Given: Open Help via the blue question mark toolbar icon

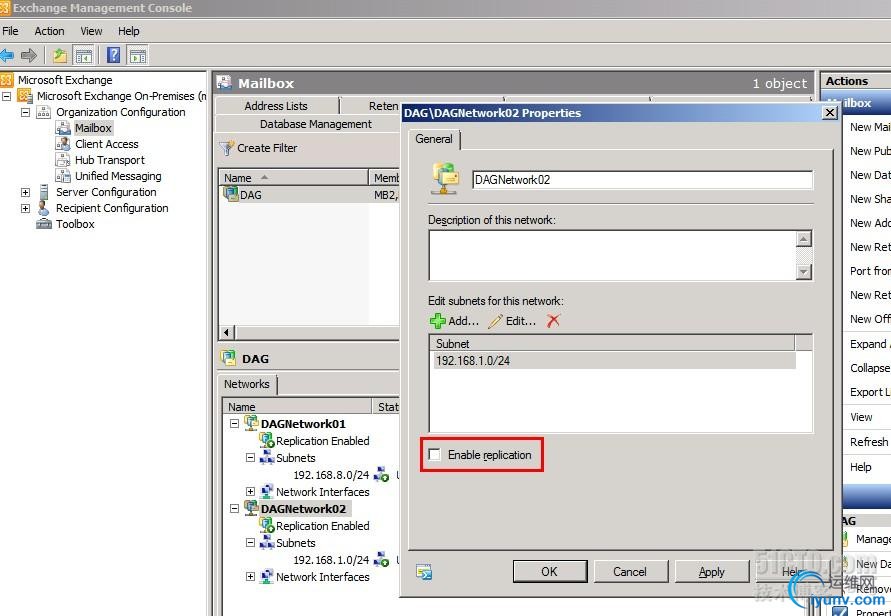Looking at the screenshot, I should tap(114, 55).
